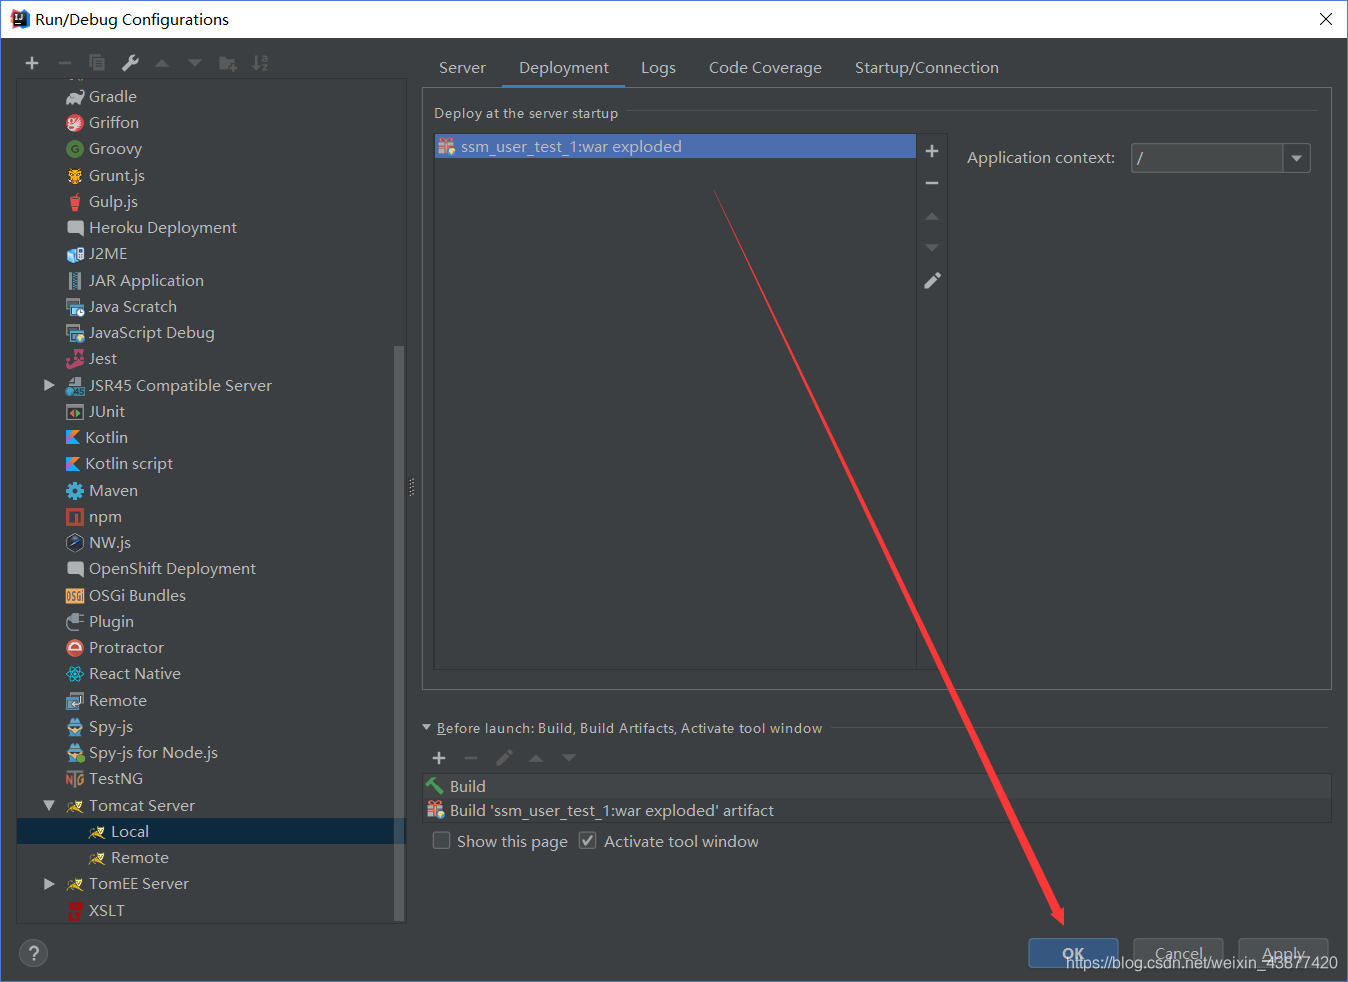
Task: Select Grunt.js configuration type
Action: tap(116, 176)
